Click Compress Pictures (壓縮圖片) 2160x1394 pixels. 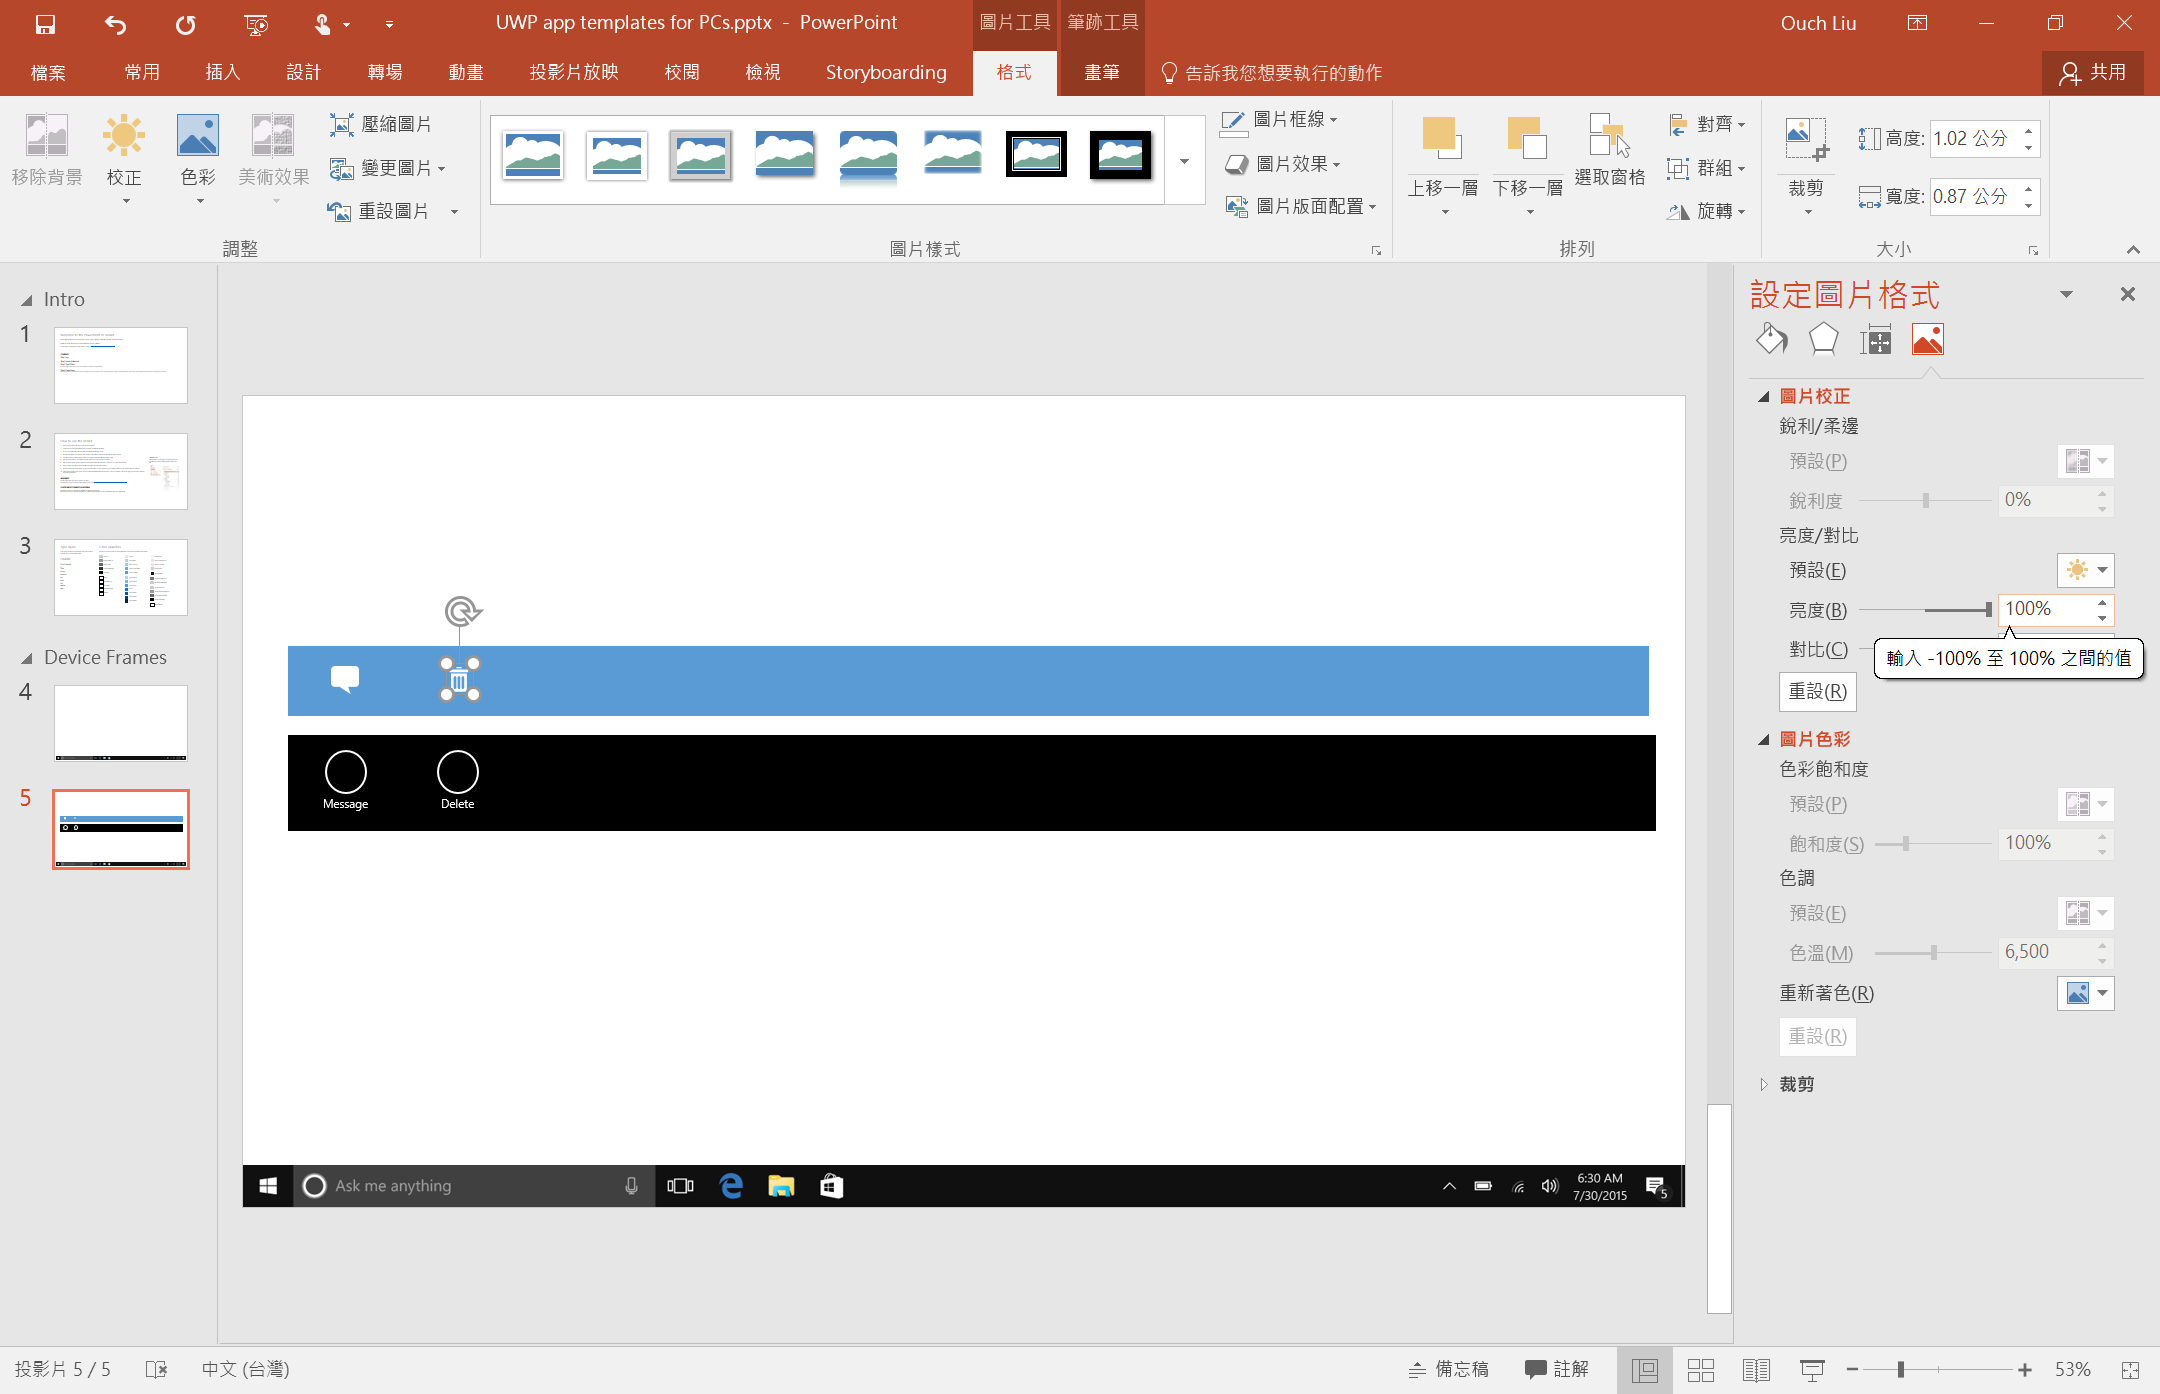click(381, 124)
